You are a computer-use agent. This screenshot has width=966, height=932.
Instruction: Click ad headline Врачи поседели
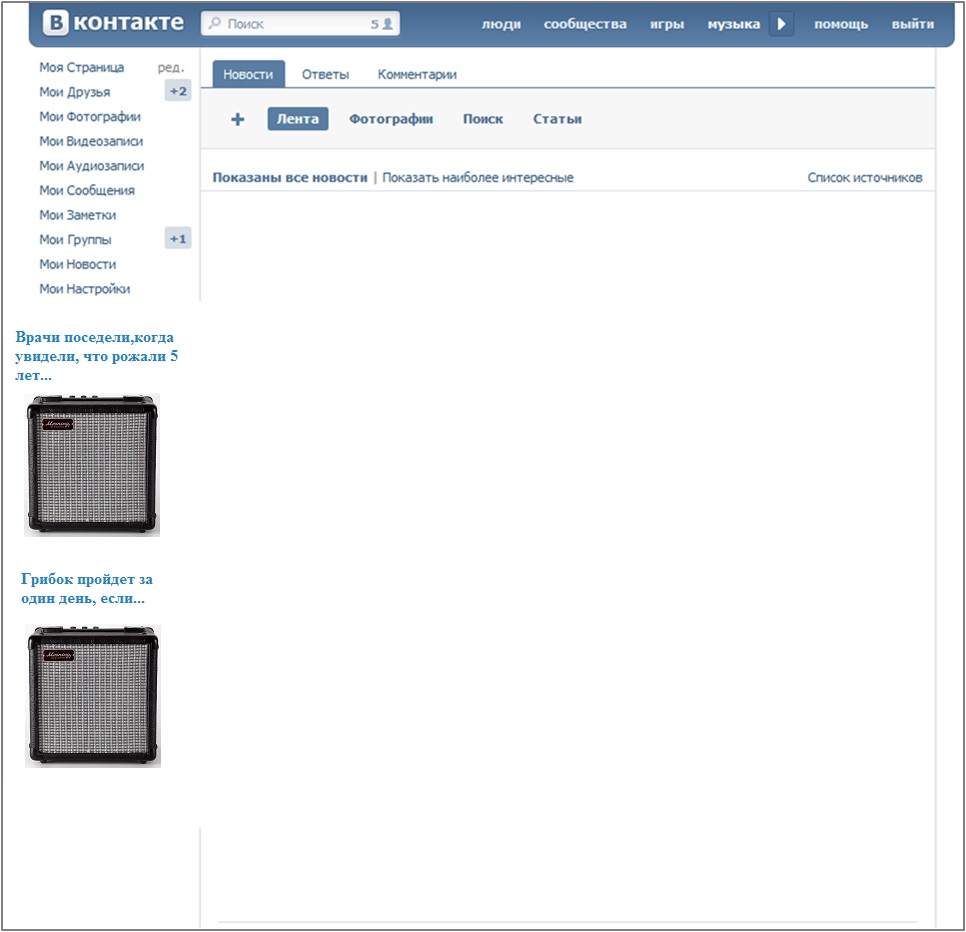(x=96, y=356)
